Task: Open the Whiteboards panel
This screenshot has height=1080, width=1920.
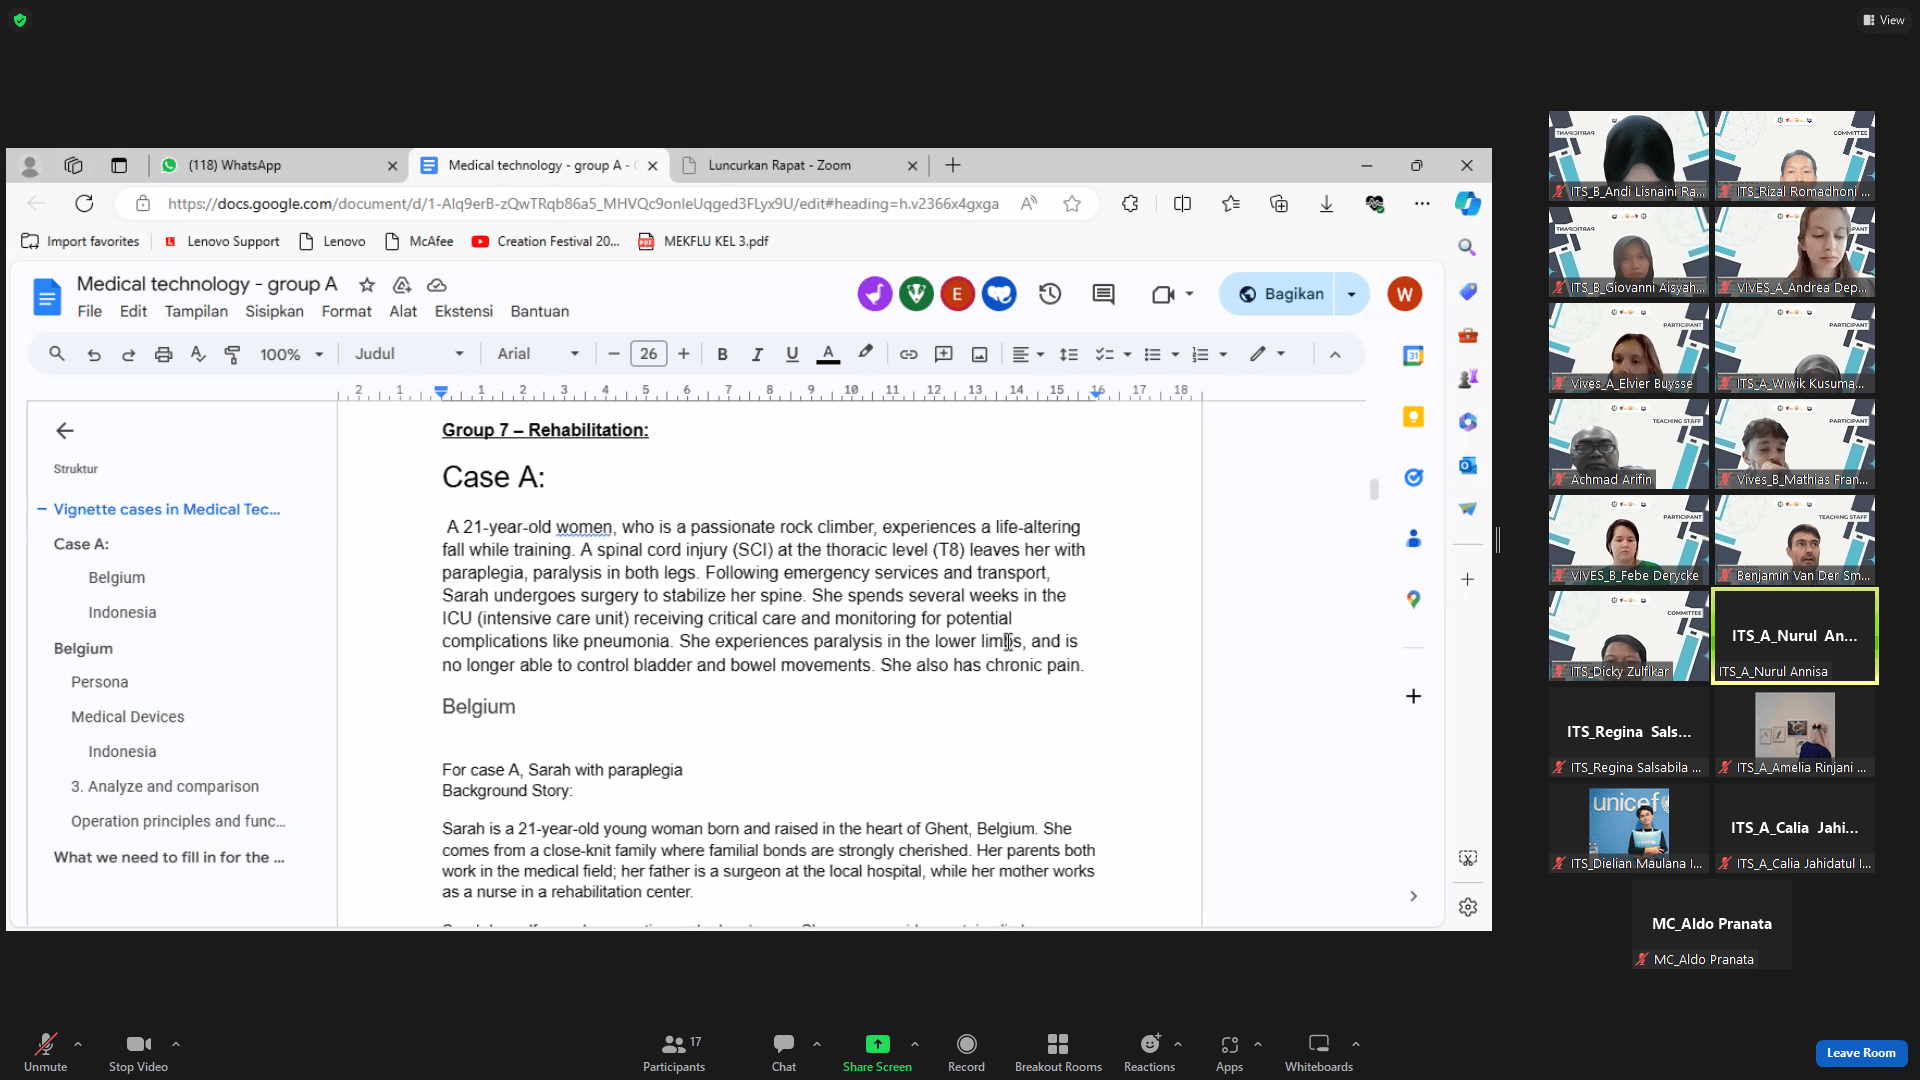Action: pos(1318,1044)
